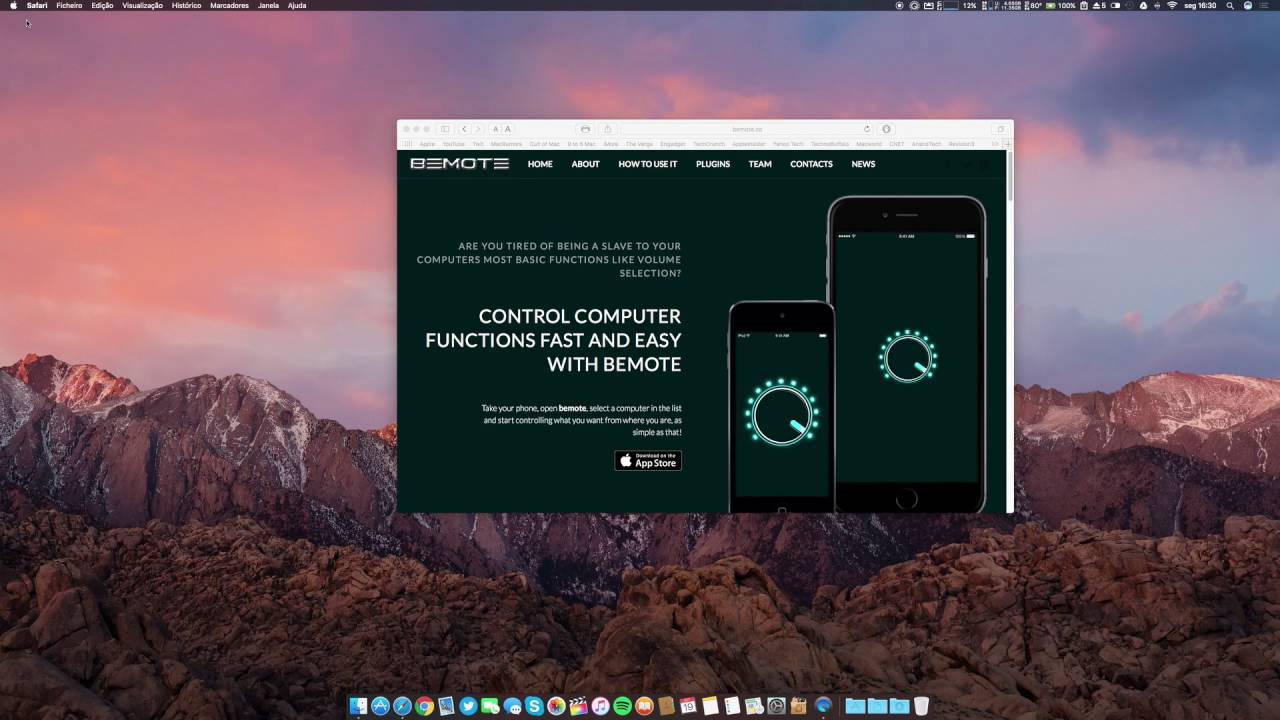Increase text size with large A button
This screenshot has height=720, width=1280.
508,129
